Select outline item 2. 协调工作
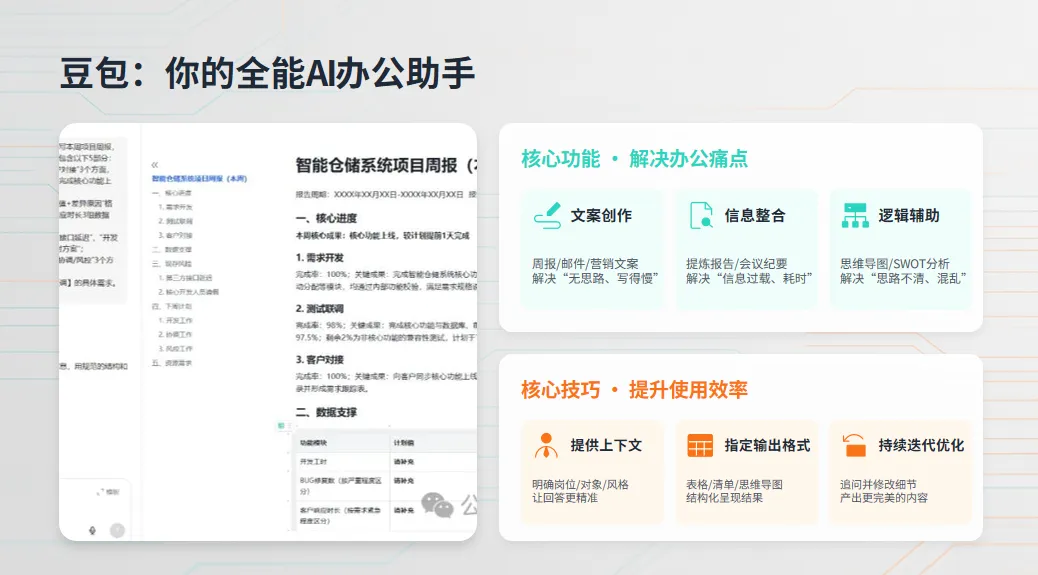The image size is (1038, 575). pyautogui.click(x=175, y=334)
